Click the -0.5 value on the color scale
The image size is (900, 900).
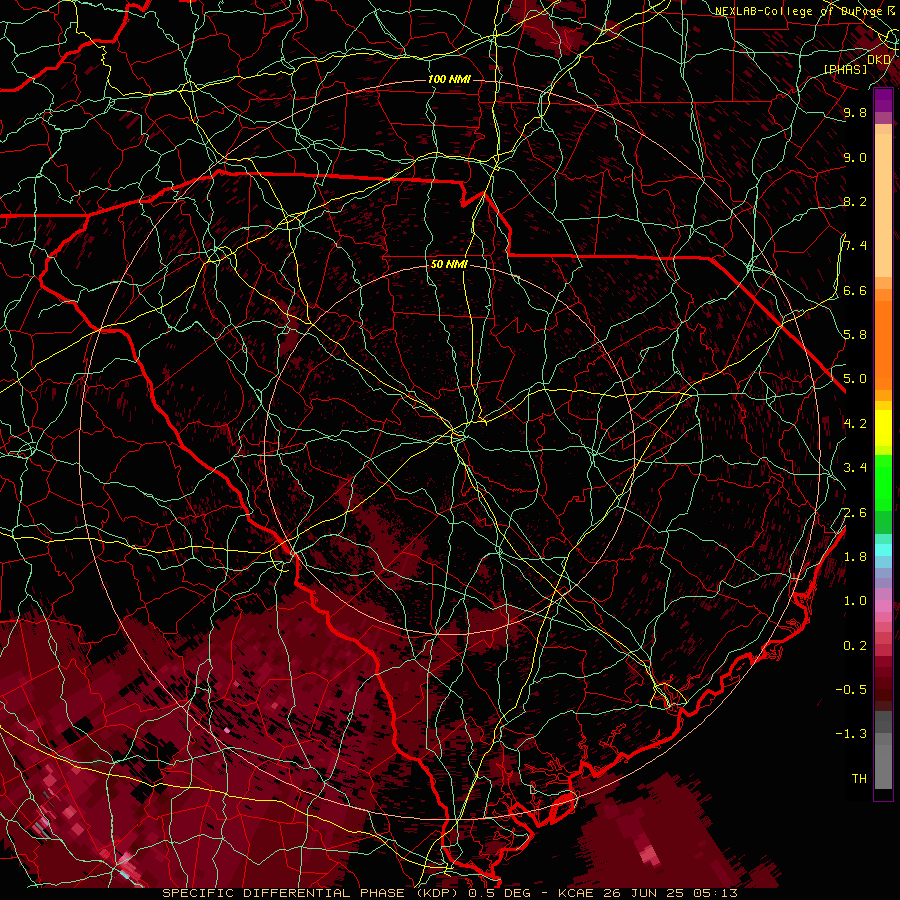click(x=852, y=689)
